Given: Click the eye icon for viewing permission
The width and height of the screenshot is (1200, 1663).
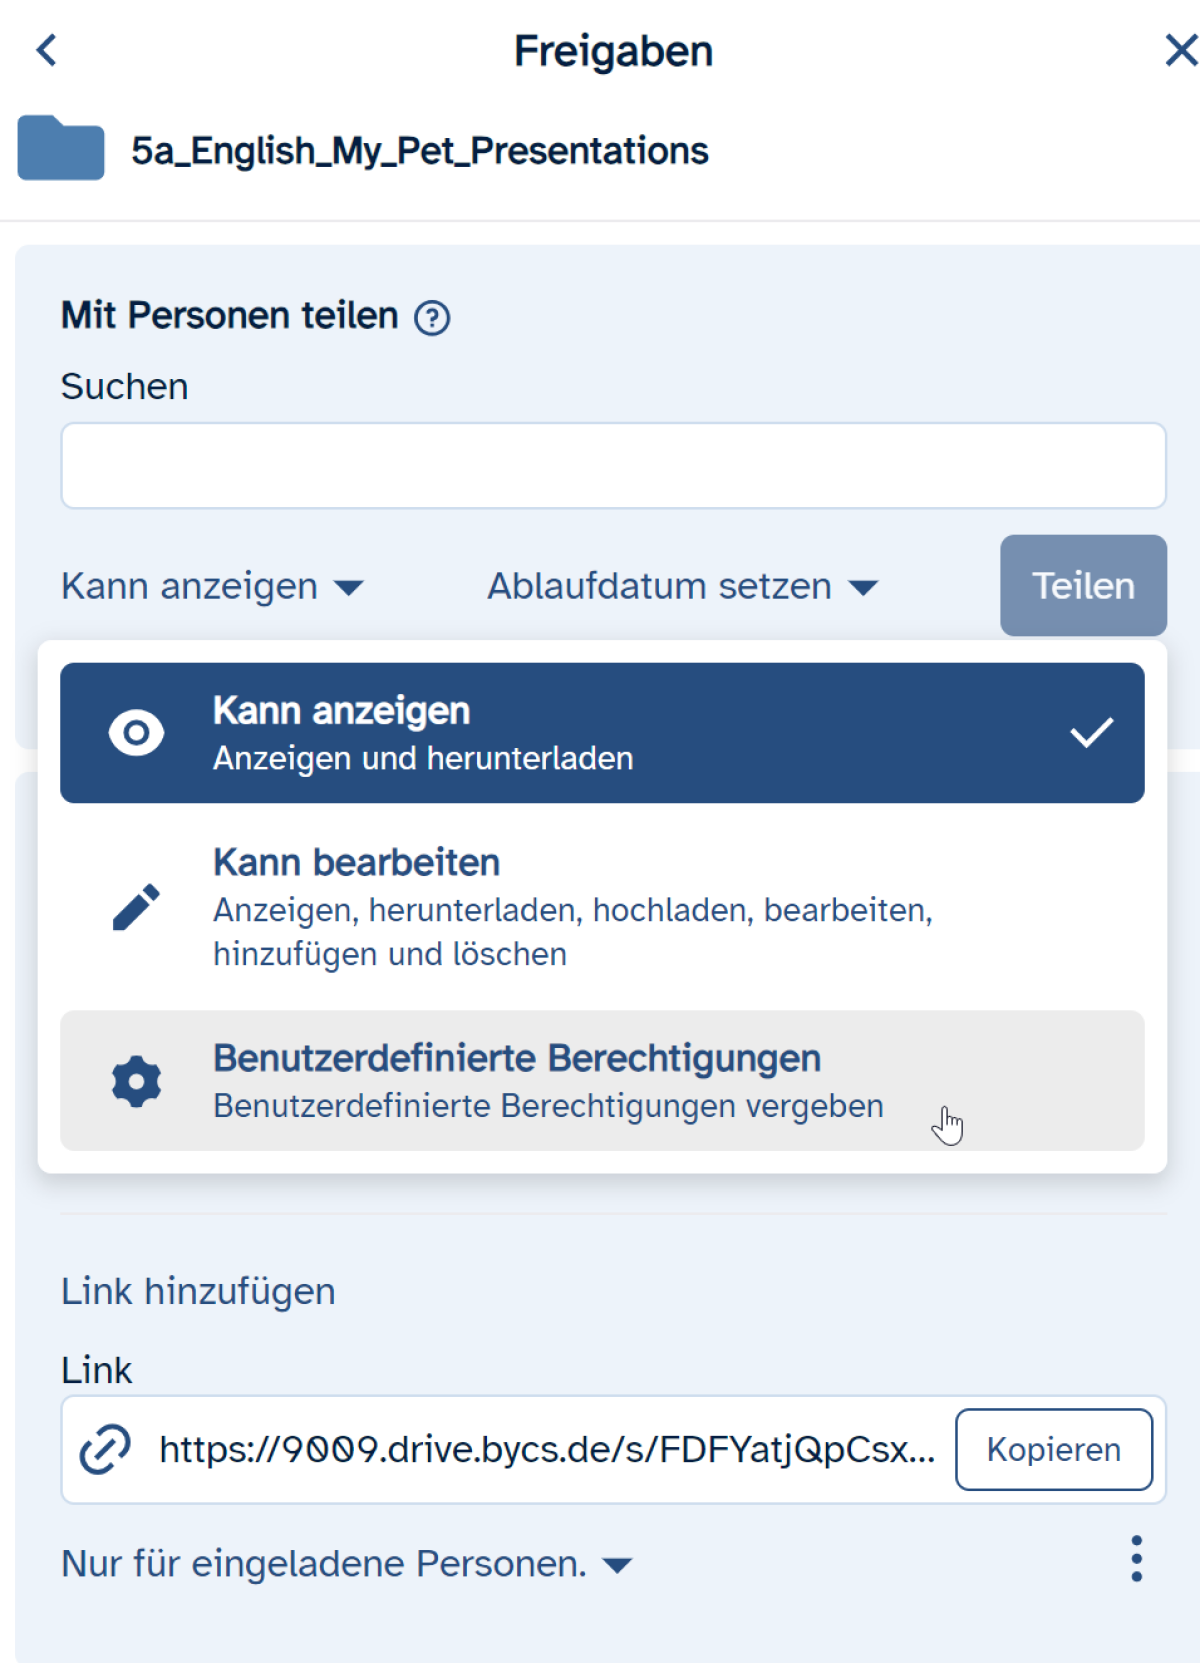Looking at the screenshot, I should [x=137, y=733].
